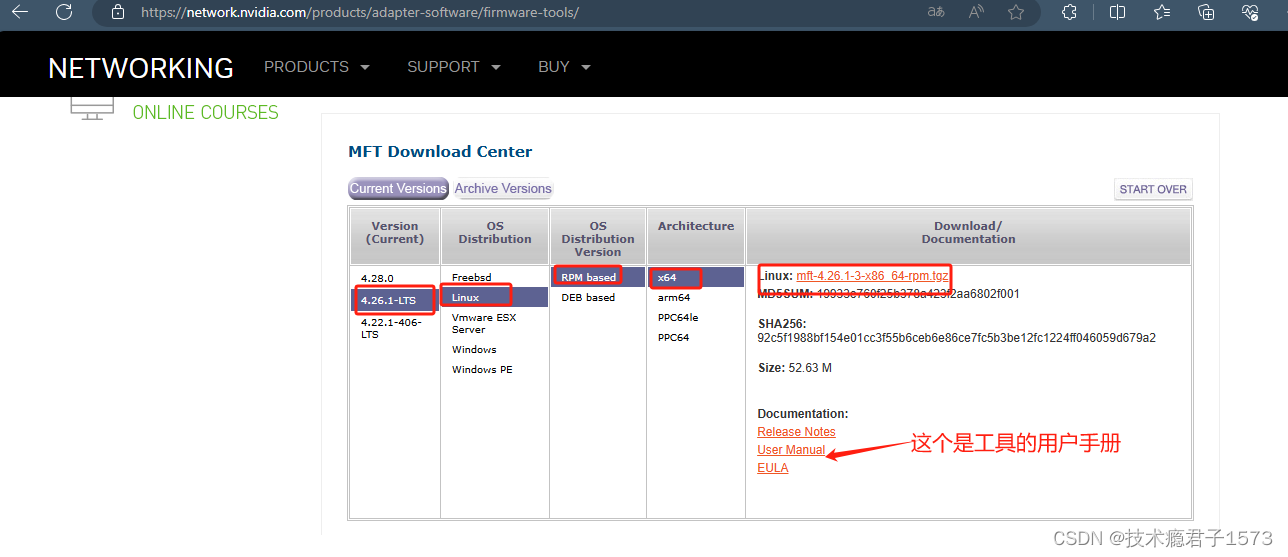Open the EULA link
The height and width of the screenshot is (557, 1288).
click(773, 468)
